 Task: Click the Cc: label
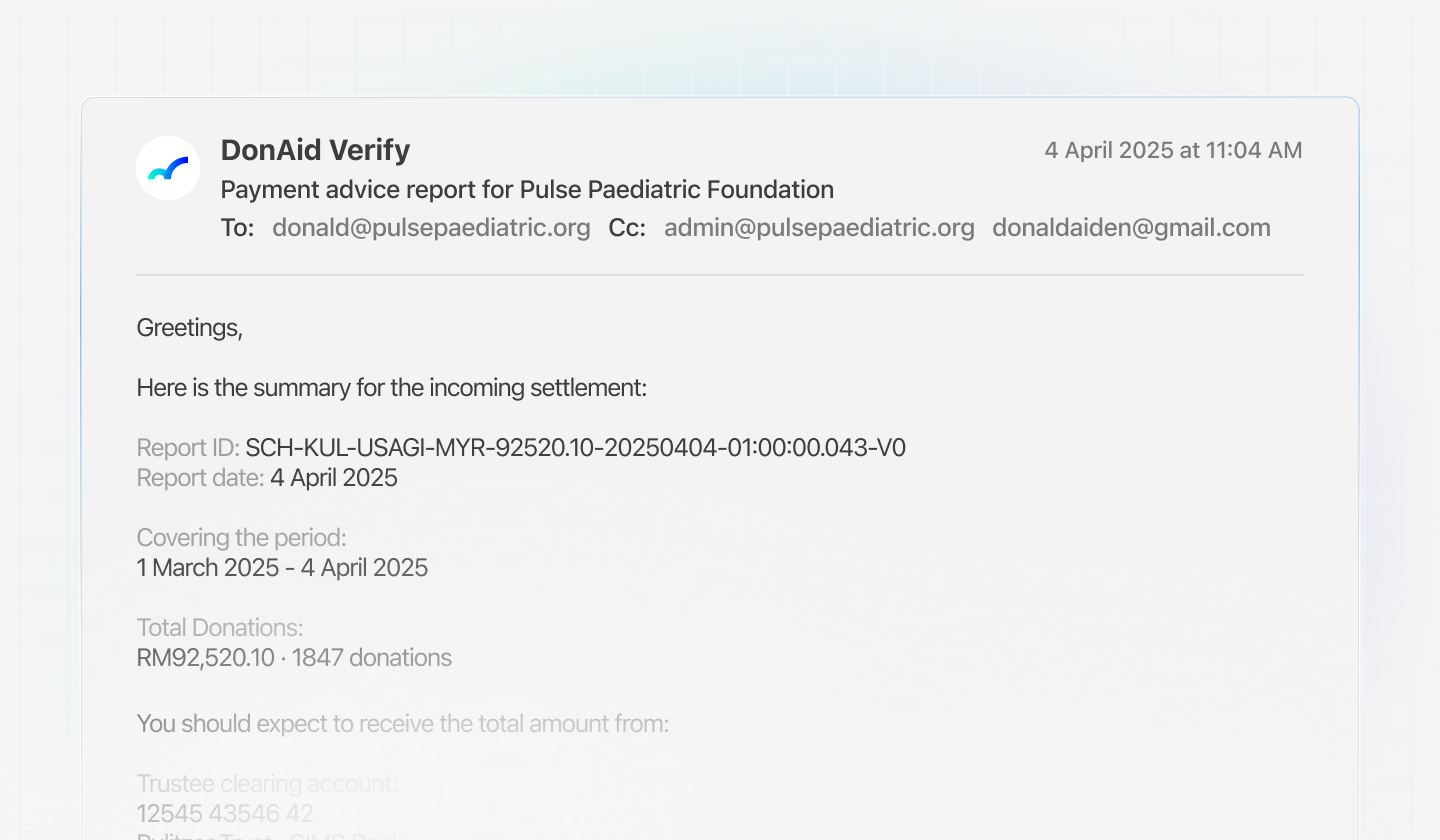pos(627,228)
